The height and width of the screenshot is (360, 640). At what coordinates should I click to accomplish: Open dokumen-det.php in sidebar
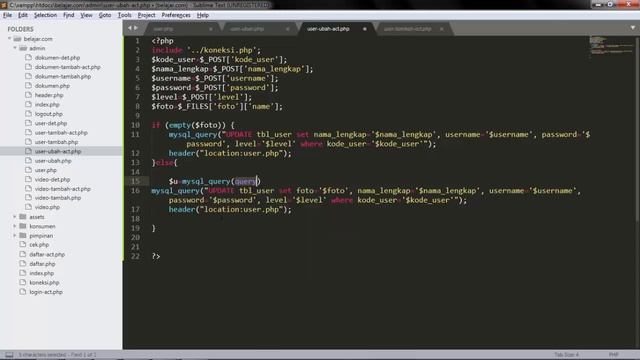[57, 58]
